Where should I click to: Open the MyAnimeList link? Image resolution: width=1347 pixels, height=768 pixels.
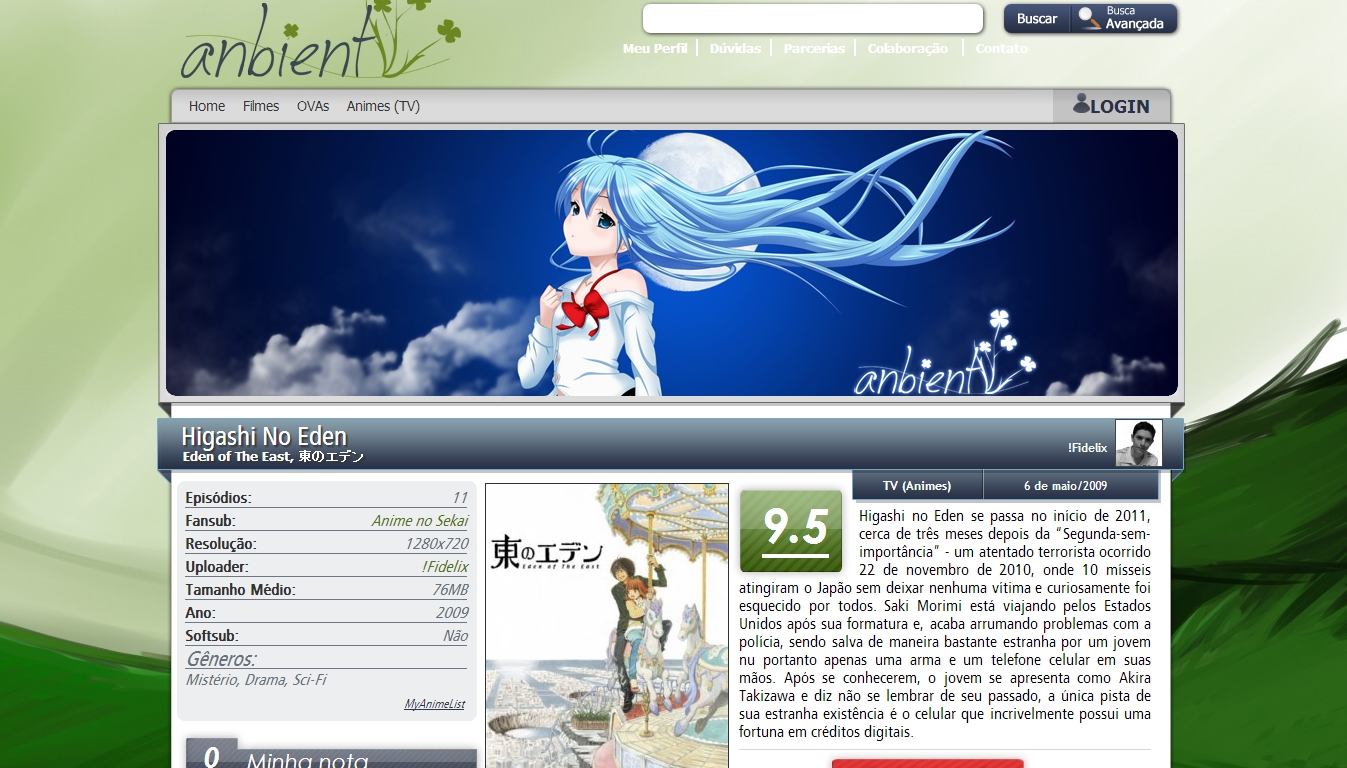coord(434,704)
